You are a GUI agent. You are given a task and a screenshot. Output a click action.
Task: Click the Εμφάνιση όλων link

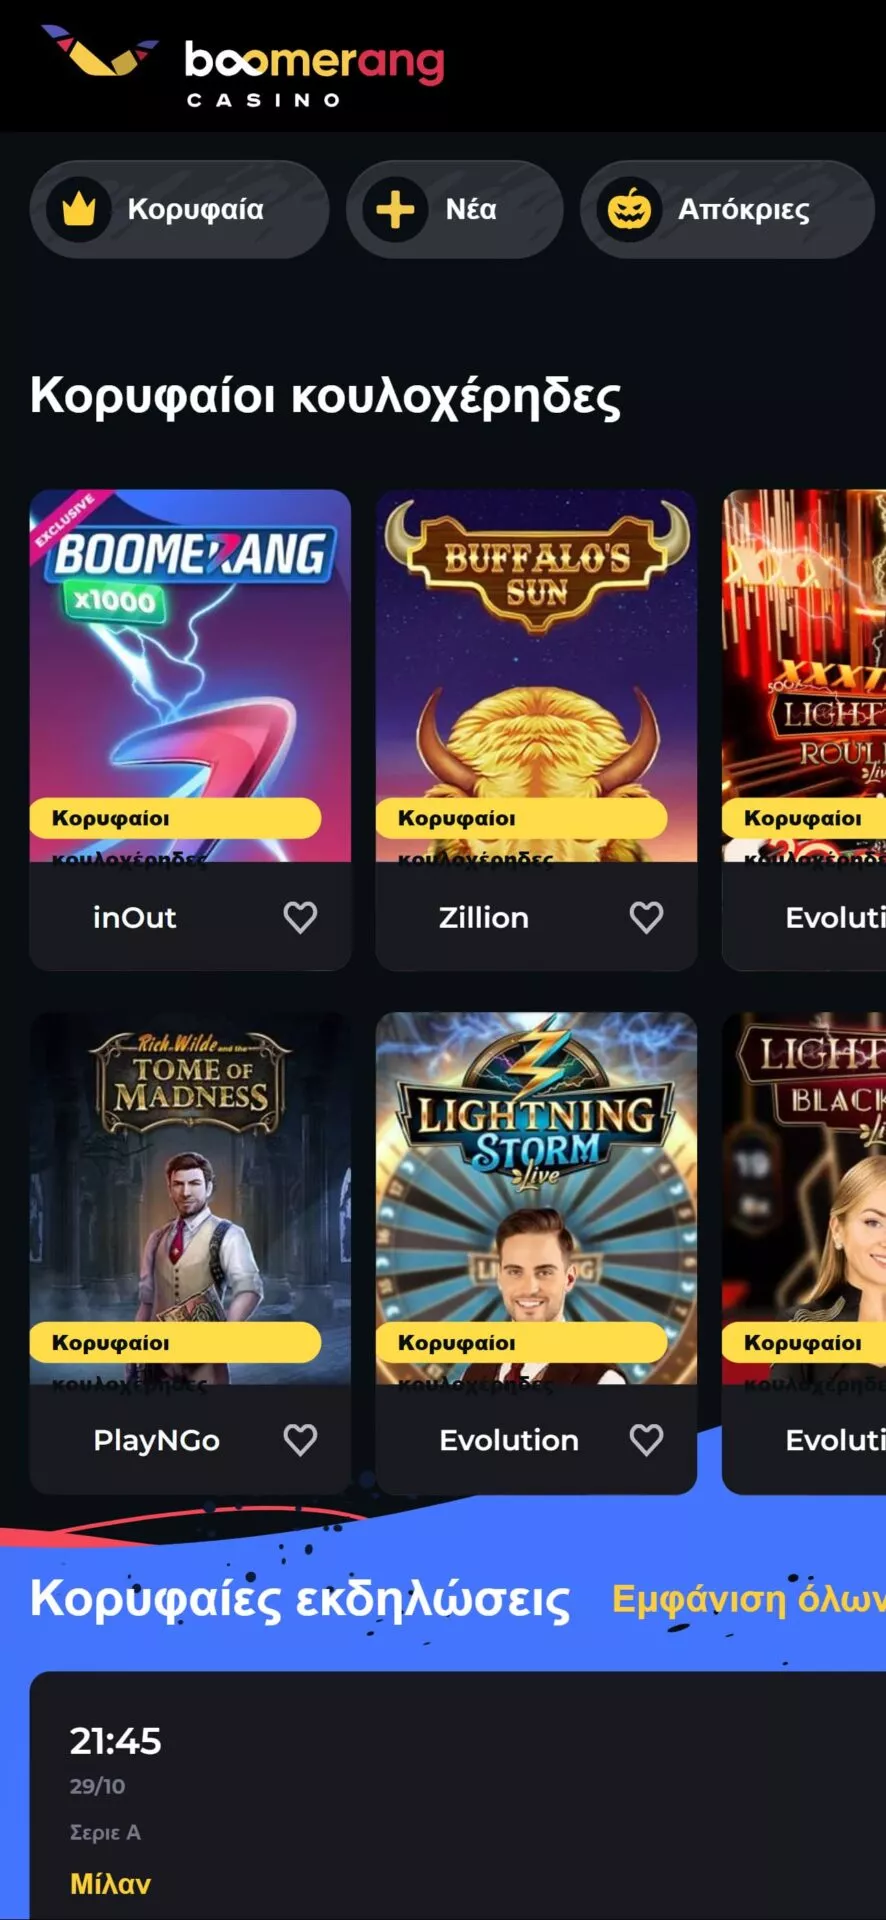point(748,1599)
